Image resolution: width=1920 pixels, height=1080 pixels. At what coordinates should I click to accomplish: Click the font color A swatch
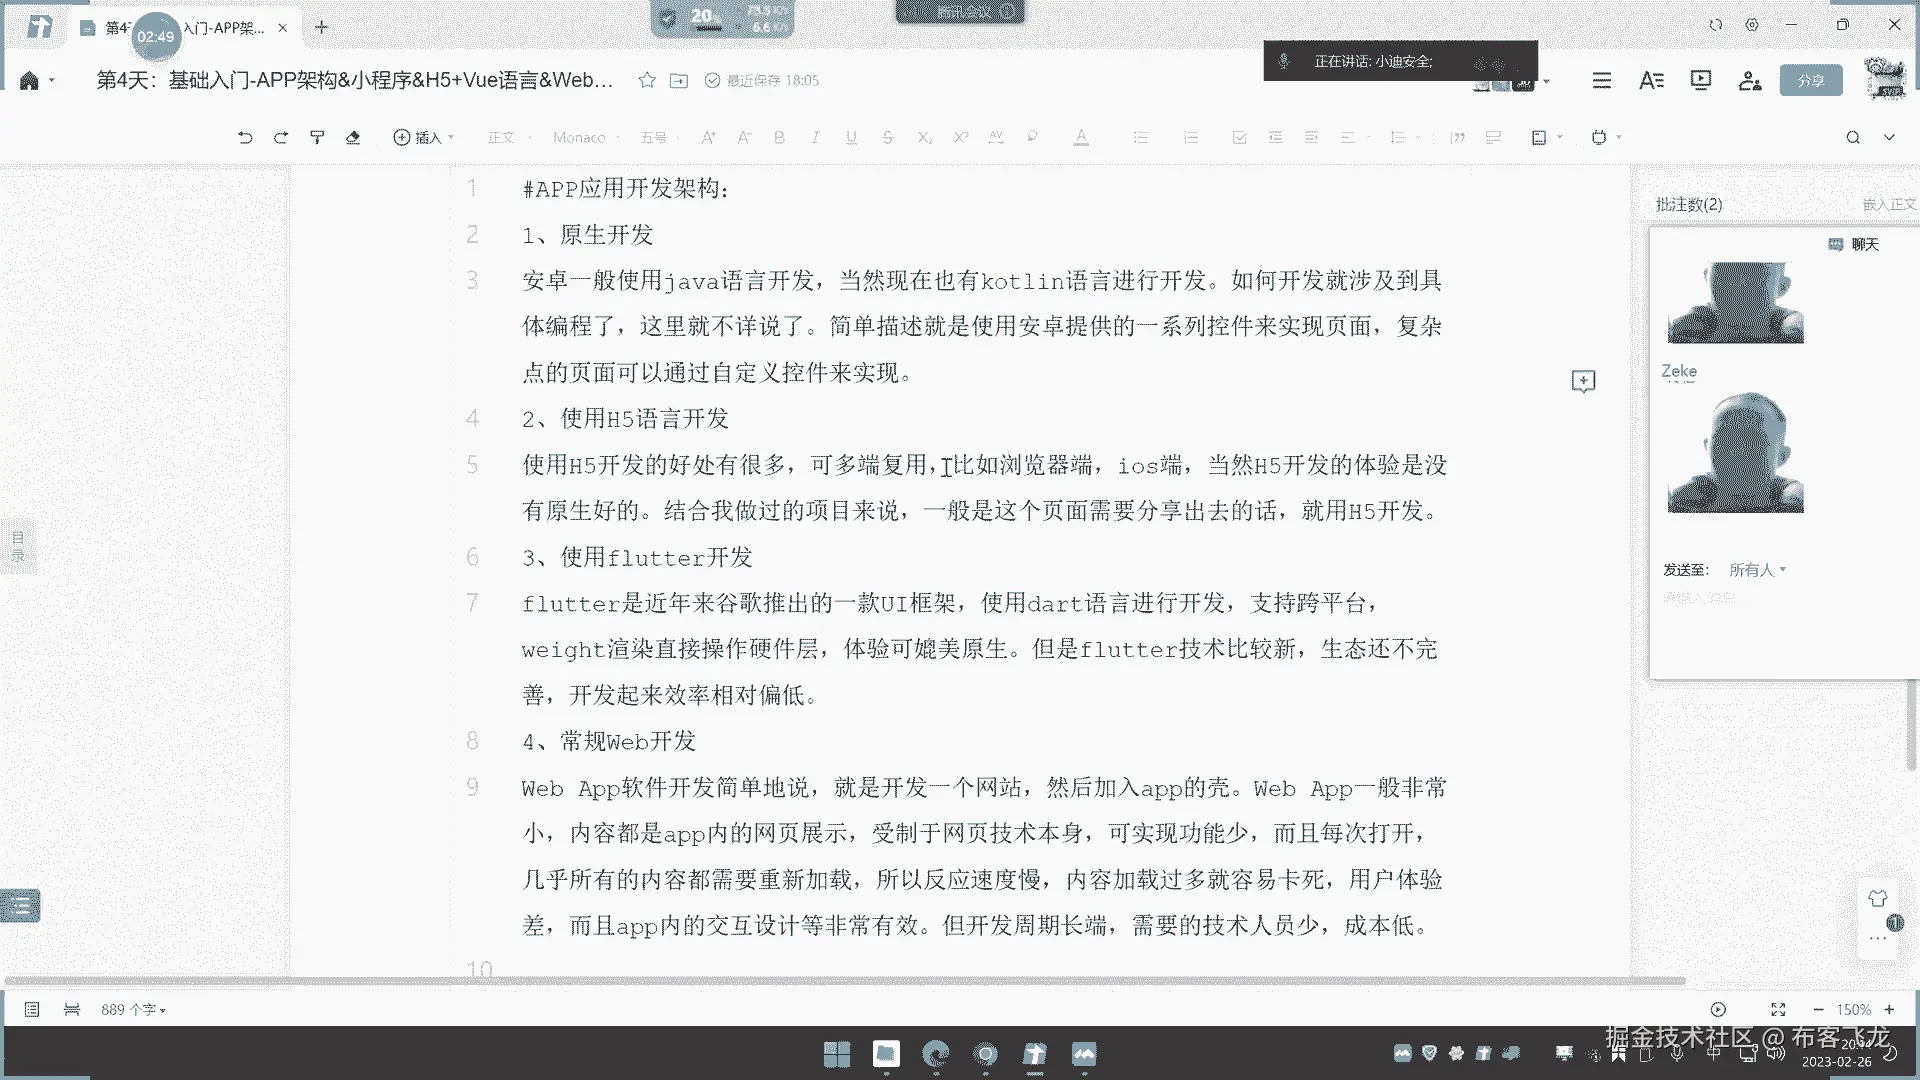pyautogui.click(x=1081, y=138)
